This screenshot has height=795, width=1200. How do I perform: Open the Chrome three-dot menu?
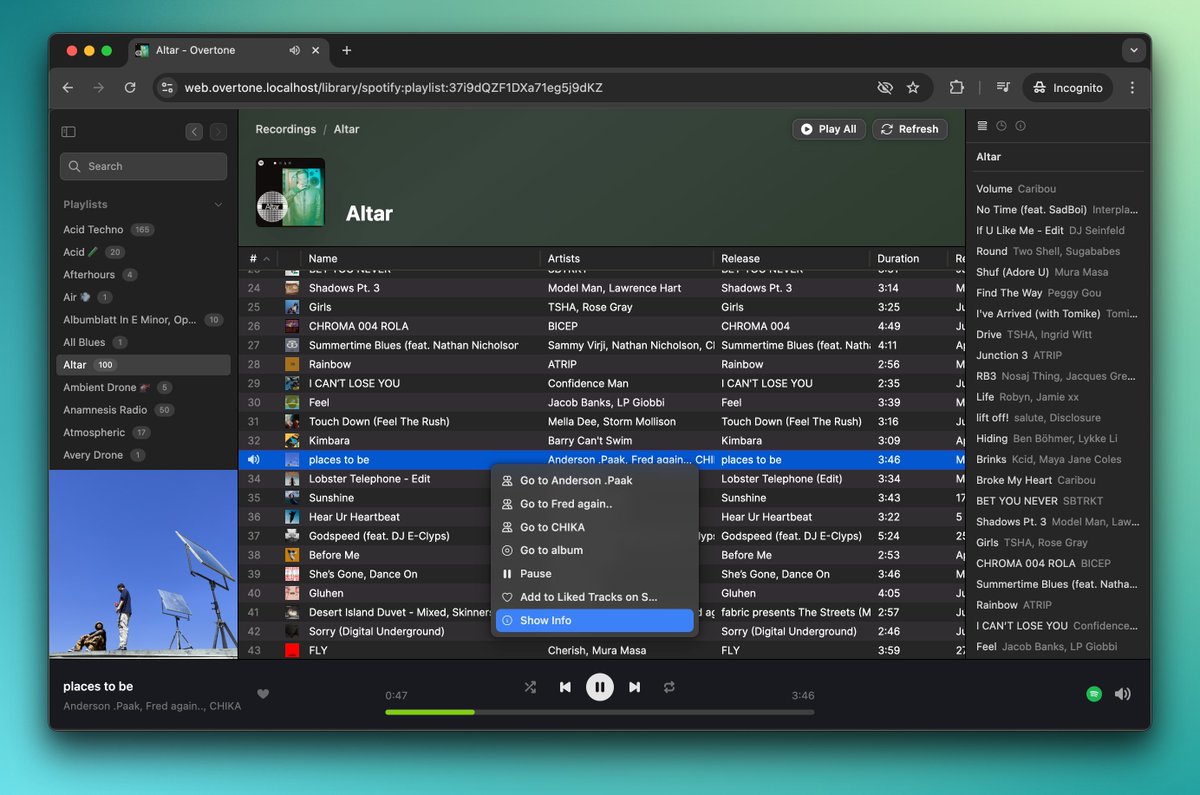(1132, 88)
